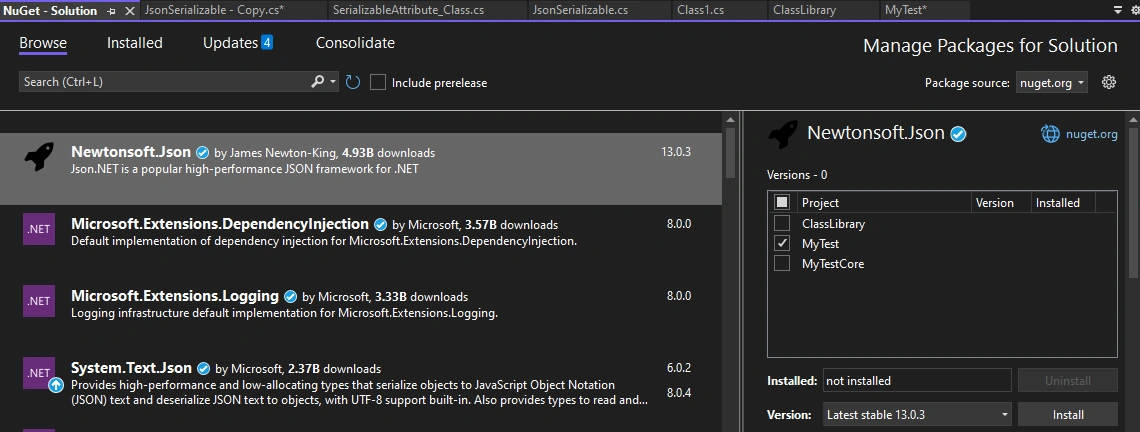The width and height of the screenshot is (1140, 432).
Task: Open NuGet settings gear icon
Action: pyautogui.click(x=1109, y=82)
